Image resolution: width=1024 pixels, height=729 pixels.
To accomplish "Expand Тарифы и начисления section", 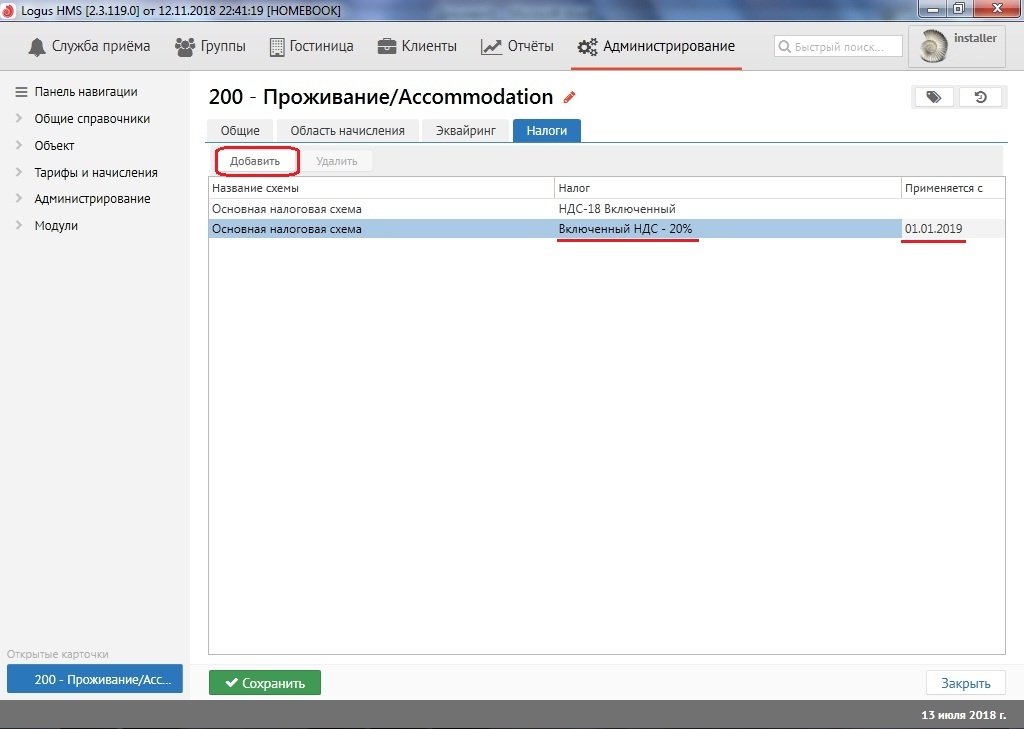I will pyautogui.click(x=19, y=173).
